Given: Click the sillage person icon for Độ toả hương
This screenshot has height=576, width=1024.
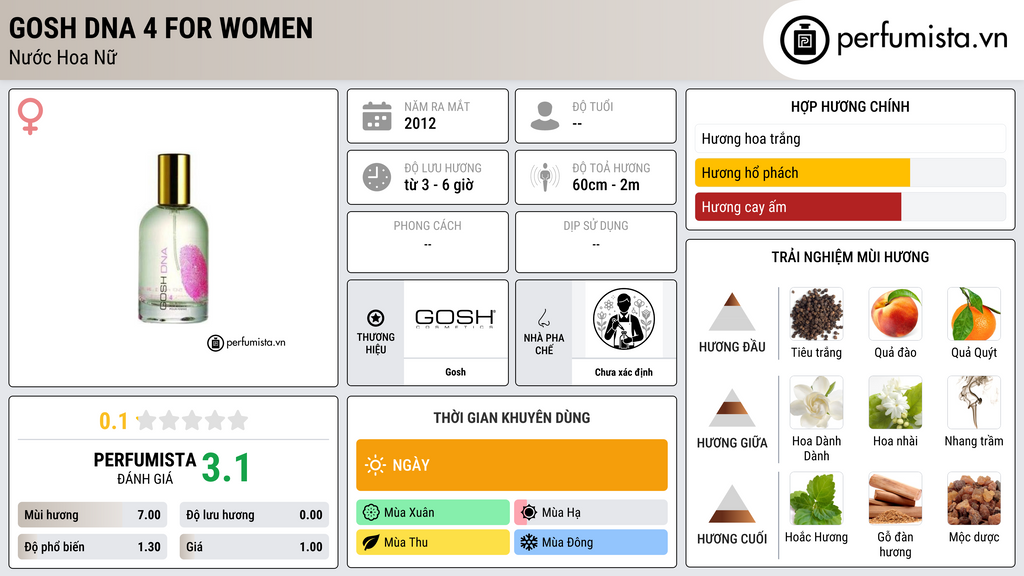Looking at the screenshot, I should coord(545,177).
